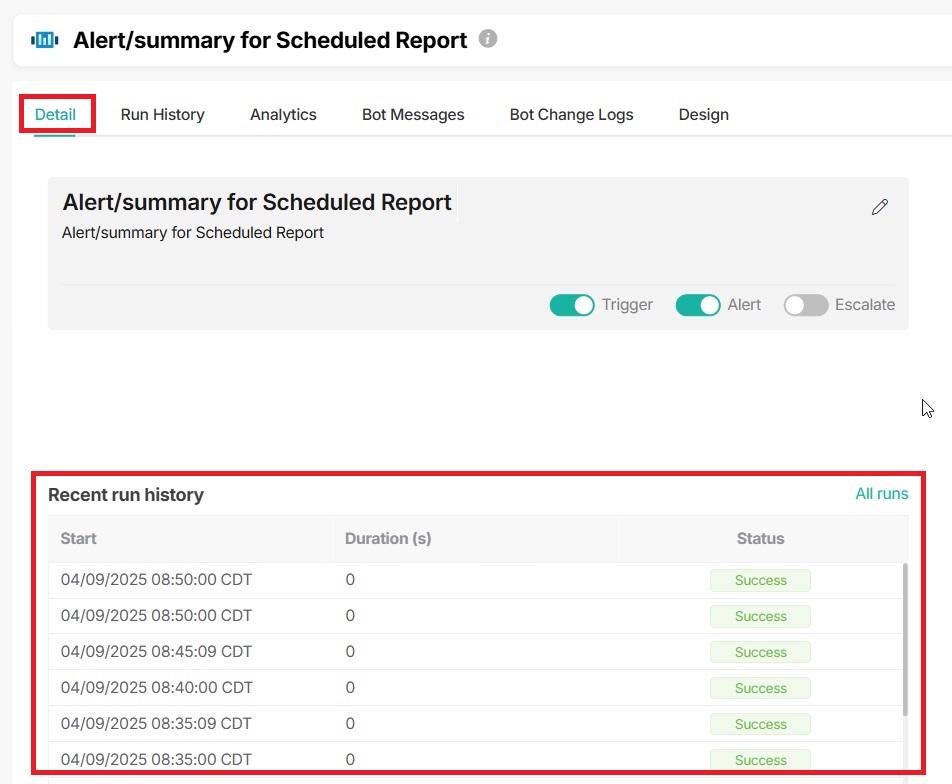
Task: Go to the Bot Messages tab
Action: point(413,114)
